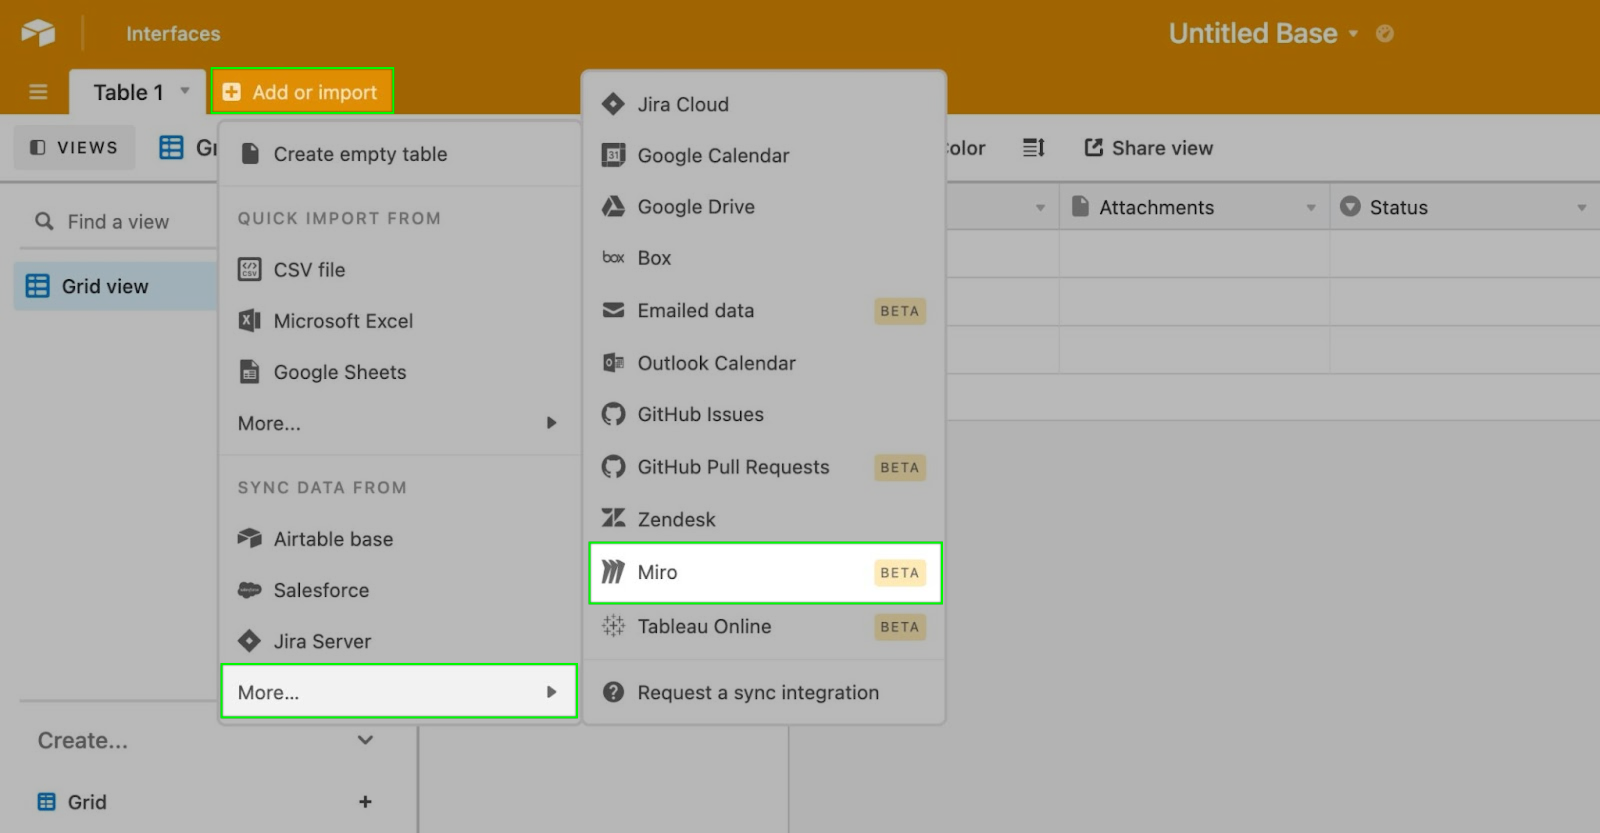Image resolution: width=1600 pixels, height=833 pixels.
Task: Sync data from Airtable base
Action: click(399, 539)
